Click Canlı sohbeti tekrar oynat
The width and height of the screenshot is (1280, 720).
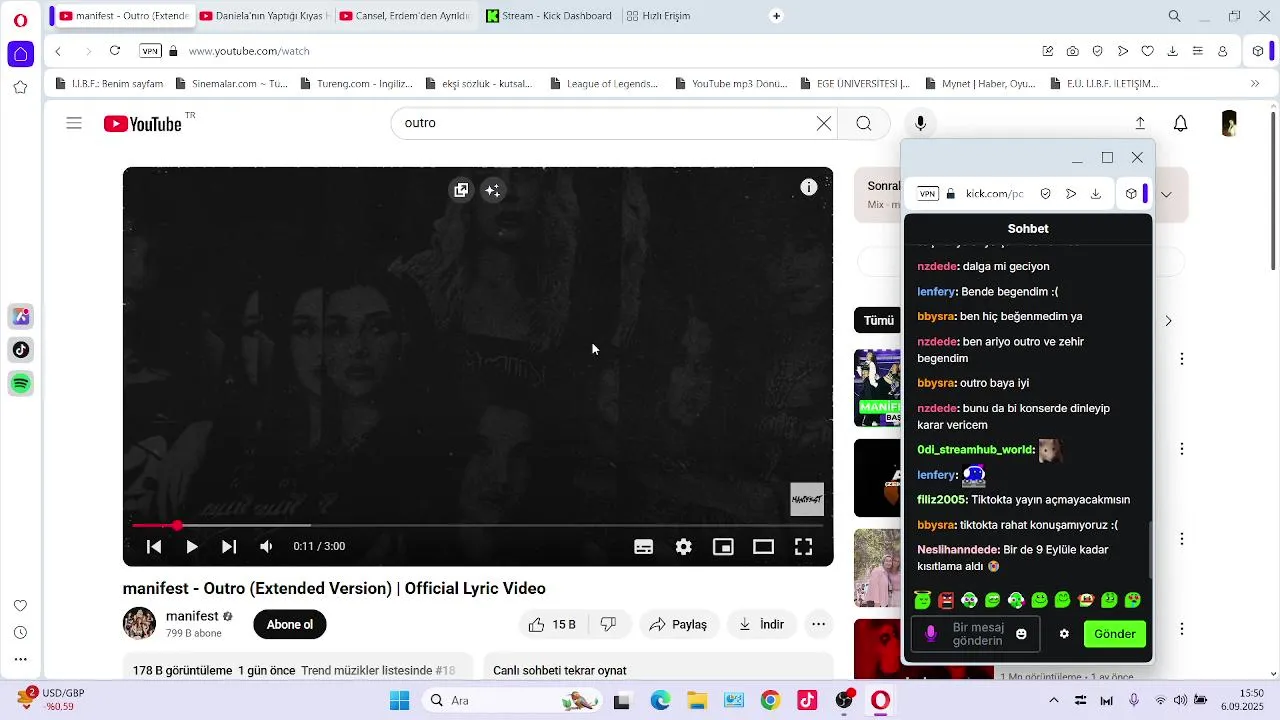click(560, 670)
